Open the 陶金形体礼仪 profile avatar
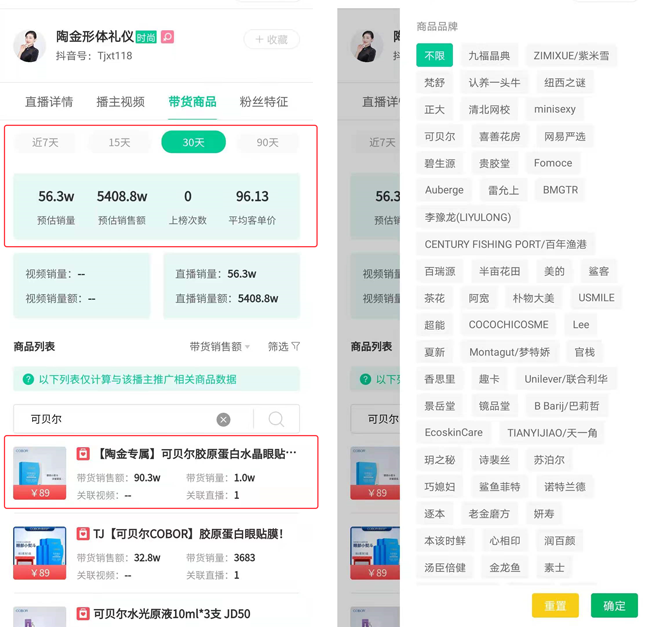Viewport: 650px width, 627px height. click(x=29, y=46)
